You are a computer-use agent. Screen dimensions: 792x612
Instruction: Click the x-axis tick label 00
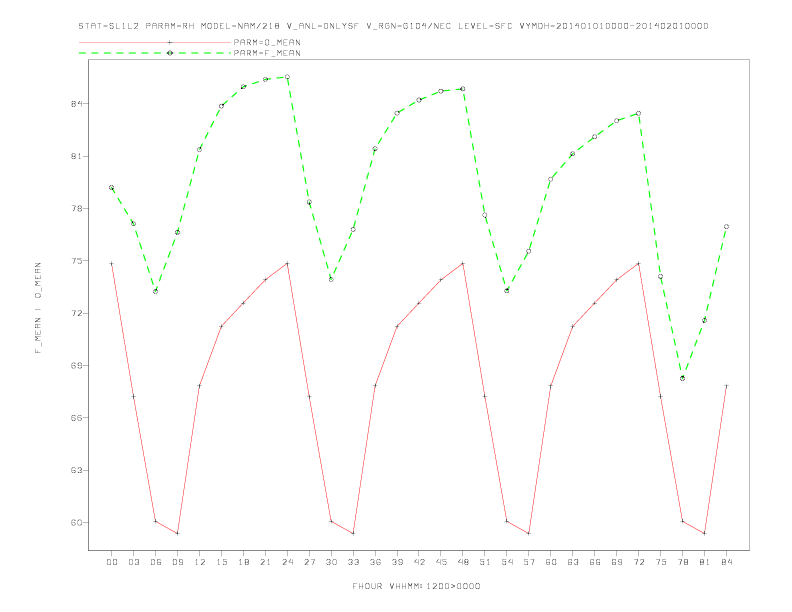(x=112, y=562)
